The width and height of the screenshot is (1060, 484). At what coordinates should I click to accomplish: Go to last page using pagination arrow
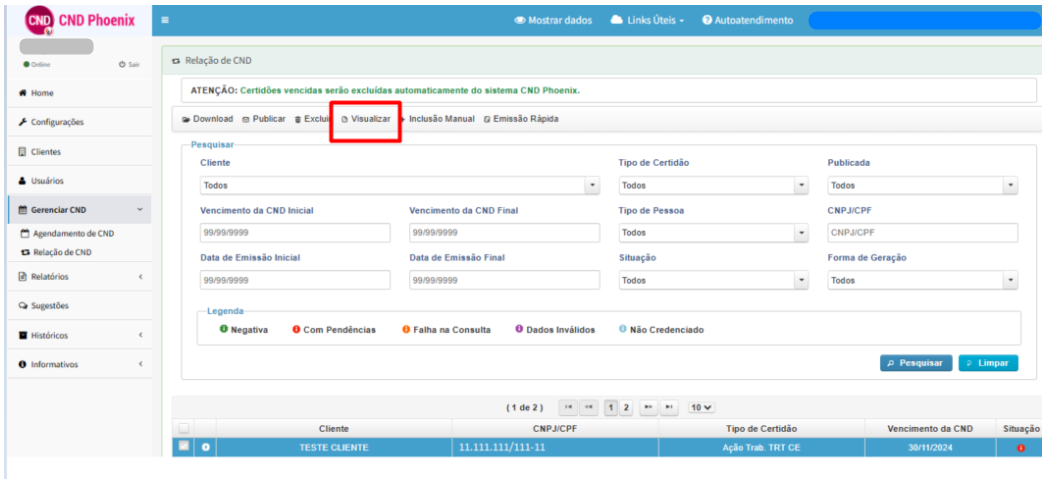click(x=669, y=408)
